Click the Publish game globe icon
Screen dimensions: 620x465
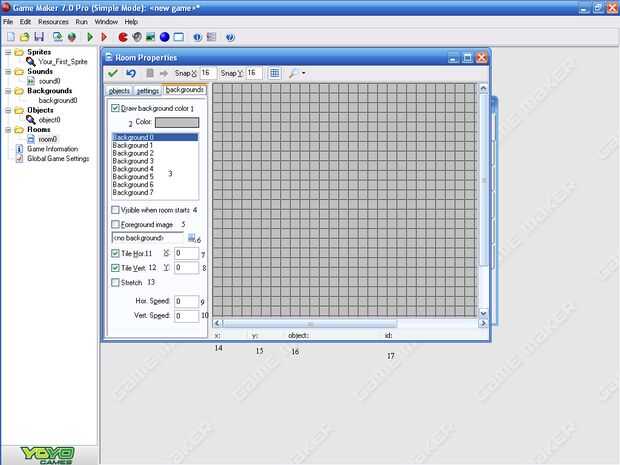click(72, 37)
